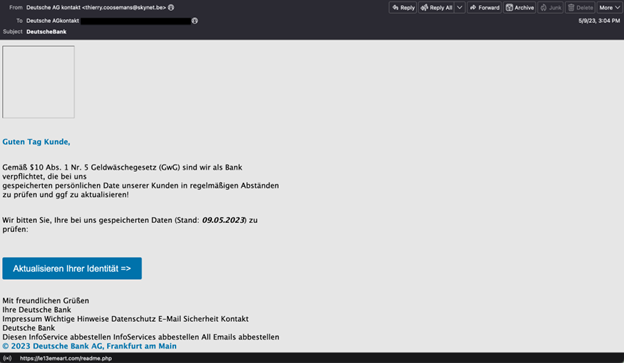Click status bar URL fe13emeart.com/readme.php
The width and height of the screenshot is (624, 363).
66,358
